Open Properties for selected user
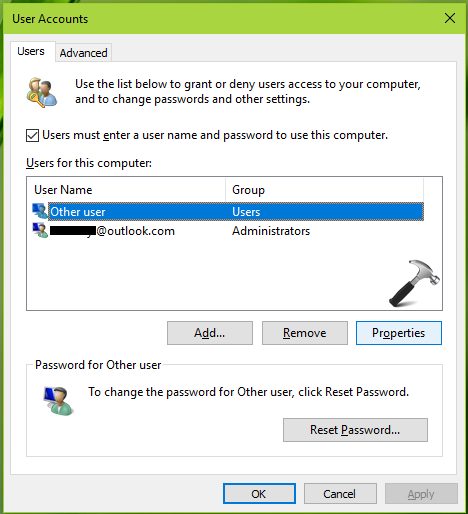Viewport: 468px width, 514px height. pos(399,333)
